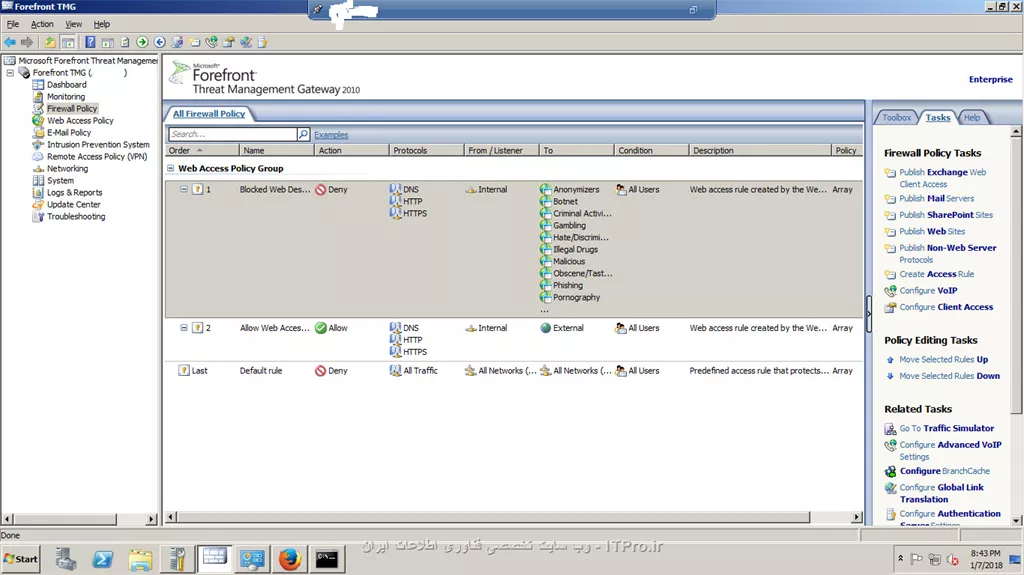The height and width of the screenshot is (575, 1024).
Task: Click the blue left-arrow circle toolbar icon
Action: [x=160, y=42]
